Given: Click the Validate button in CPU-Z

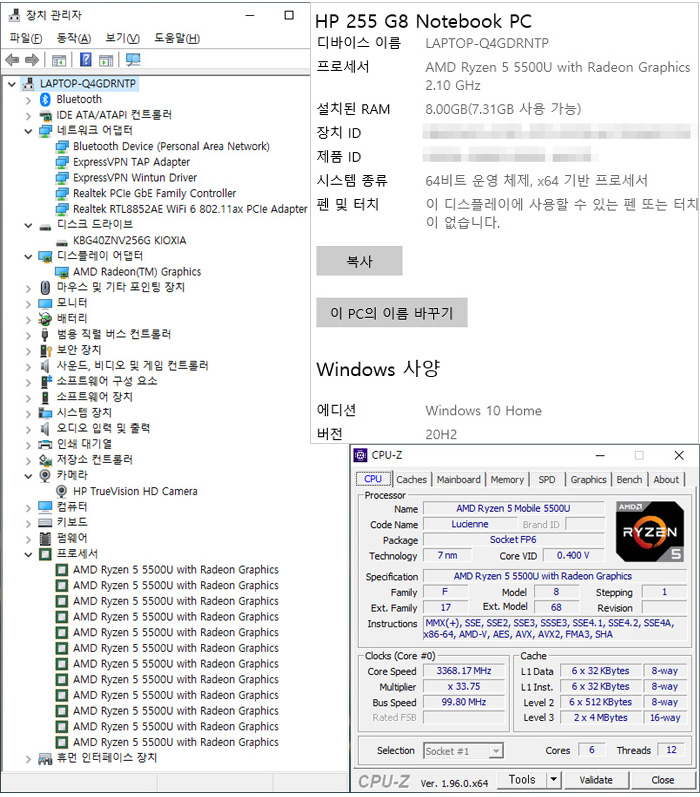Looking at the screenshot, I should click(x=596, y=780).
